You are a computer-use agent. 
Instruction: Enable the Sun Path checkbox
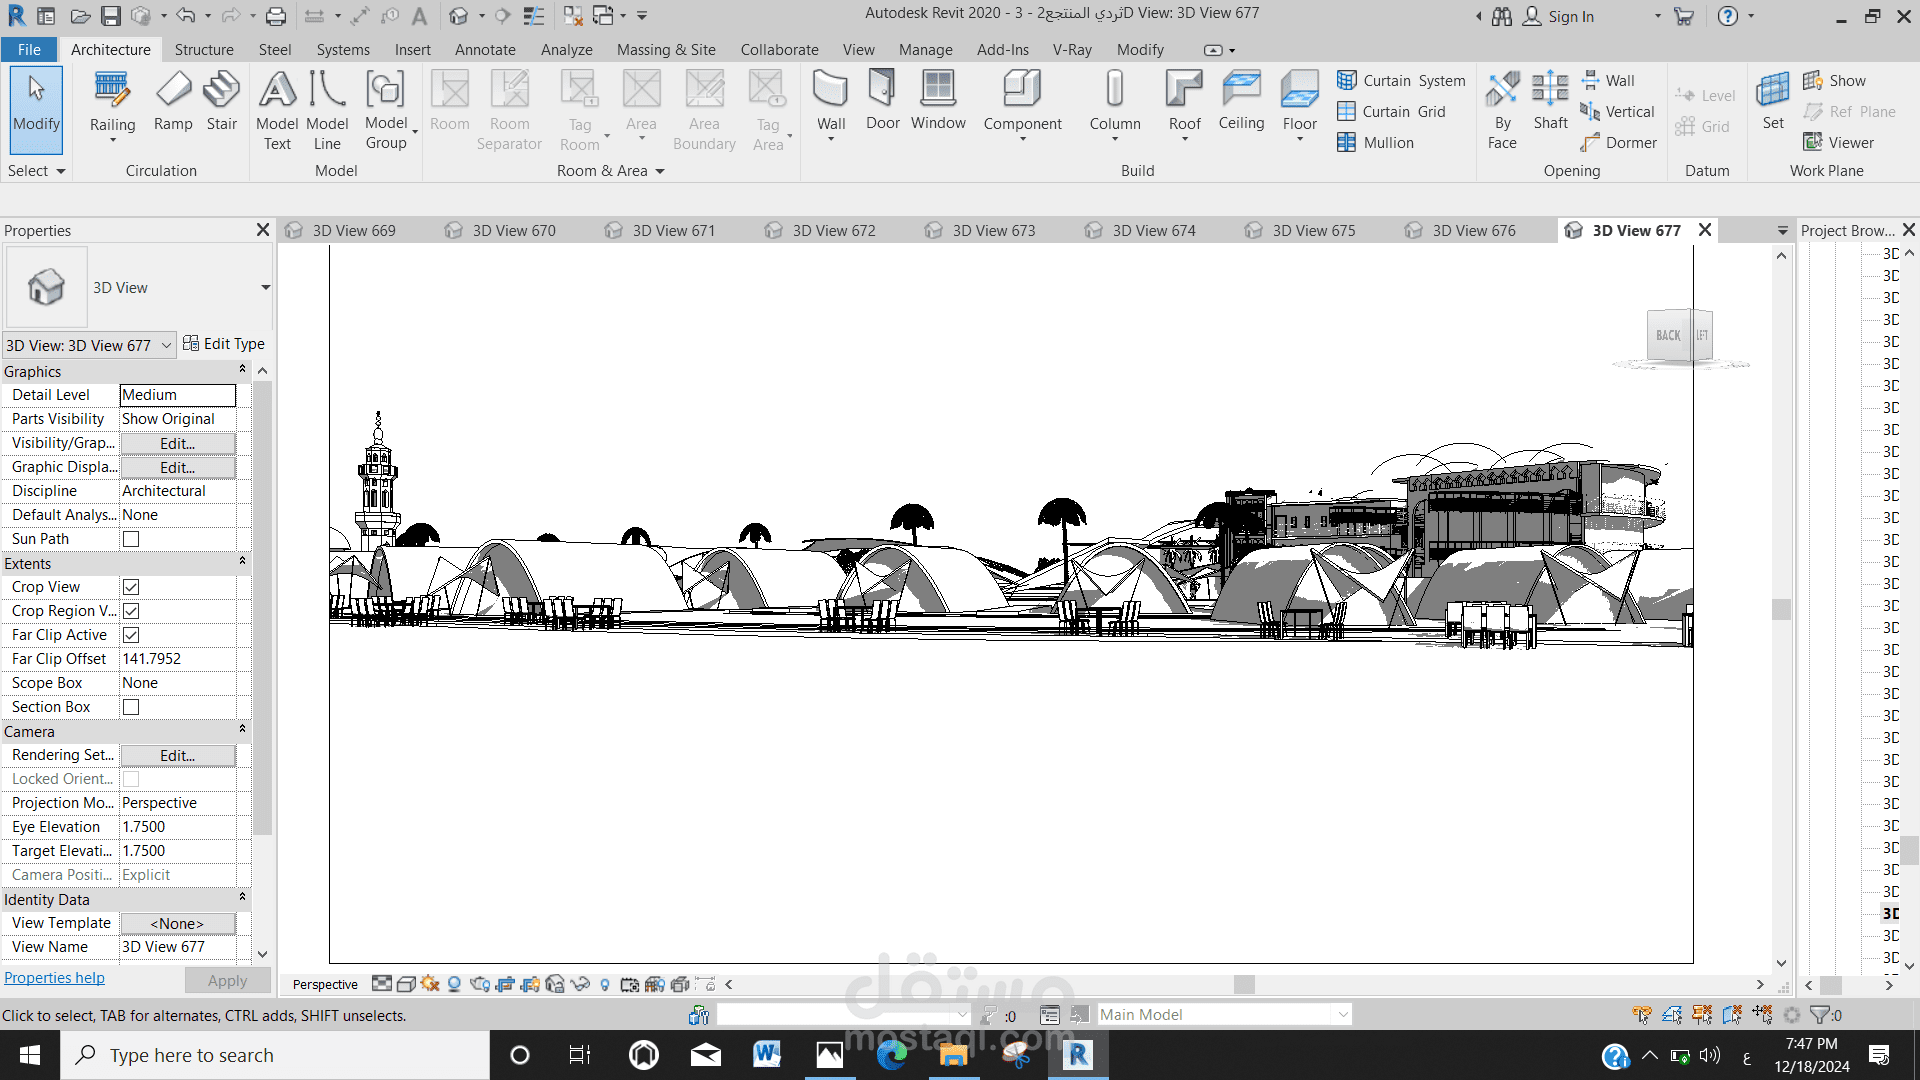pyautogui.click(x=131, y=539)
